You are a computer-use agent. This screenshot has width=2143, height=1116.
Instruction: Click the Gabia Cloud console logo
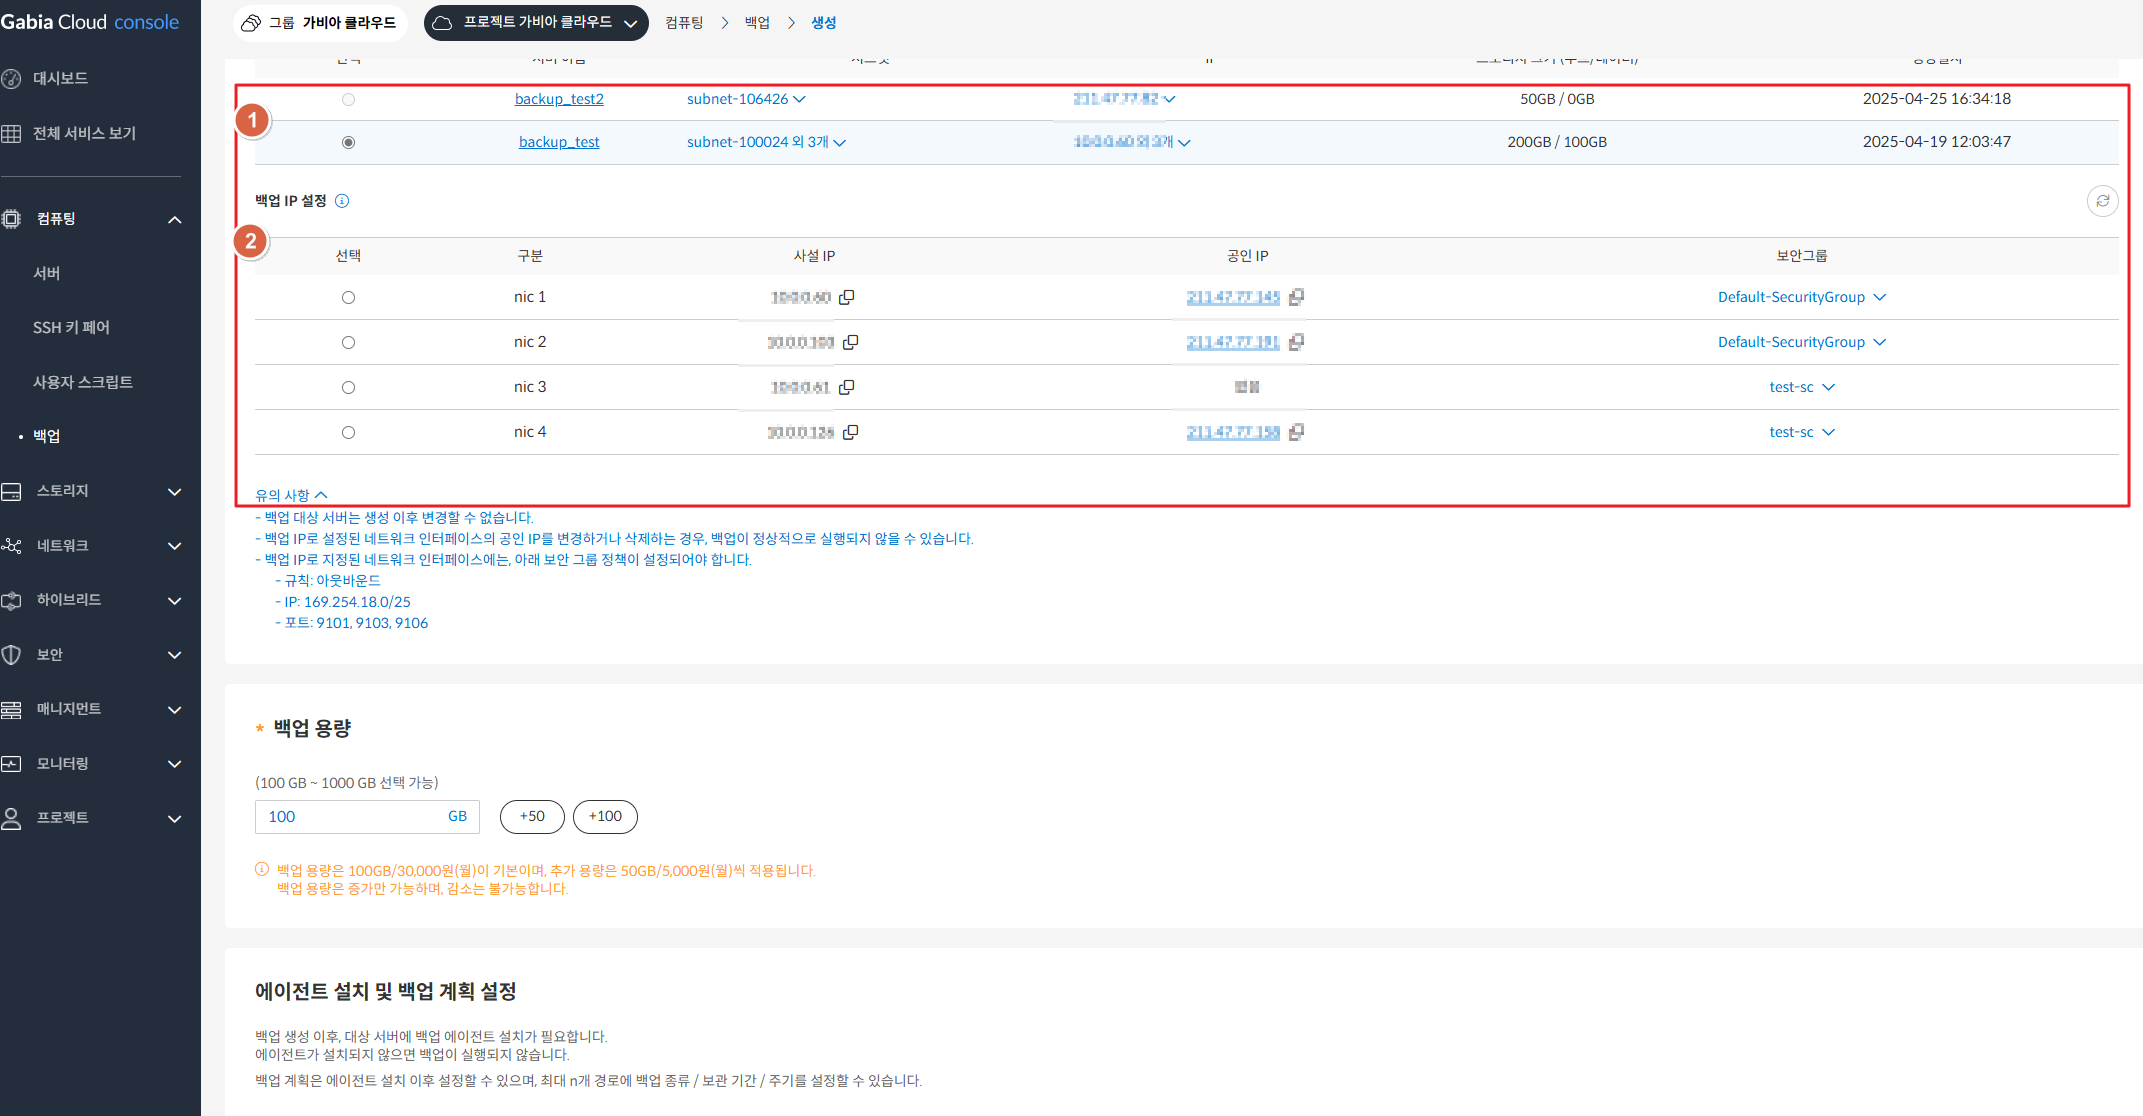tap(90, 21)
